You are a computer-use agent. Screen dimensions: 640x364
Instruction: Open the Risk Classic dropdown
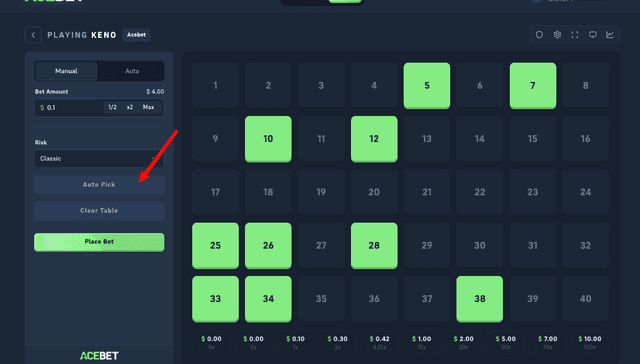coord(99,158)
